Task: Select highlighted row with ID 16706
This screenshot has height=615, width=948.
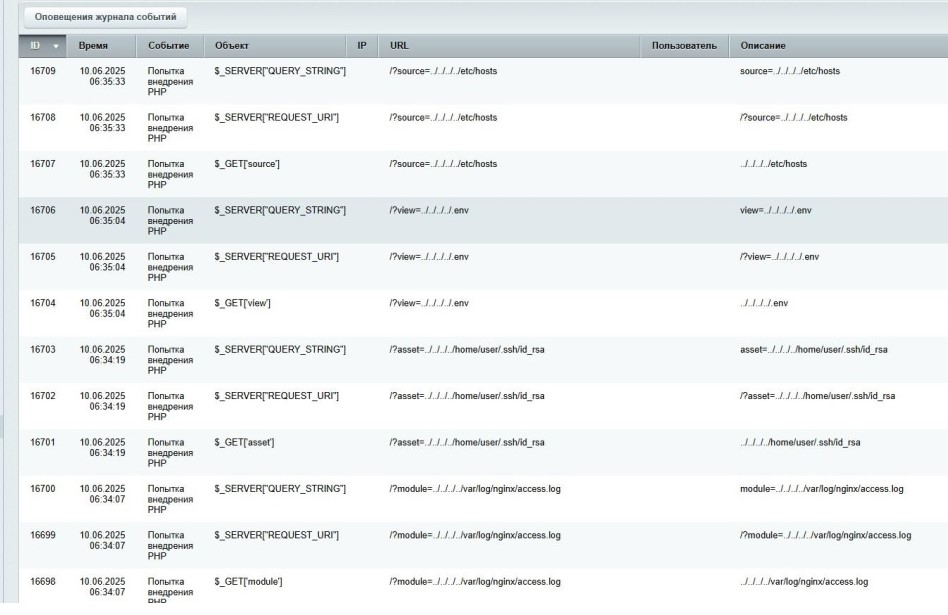Action: tap(43, 210)
